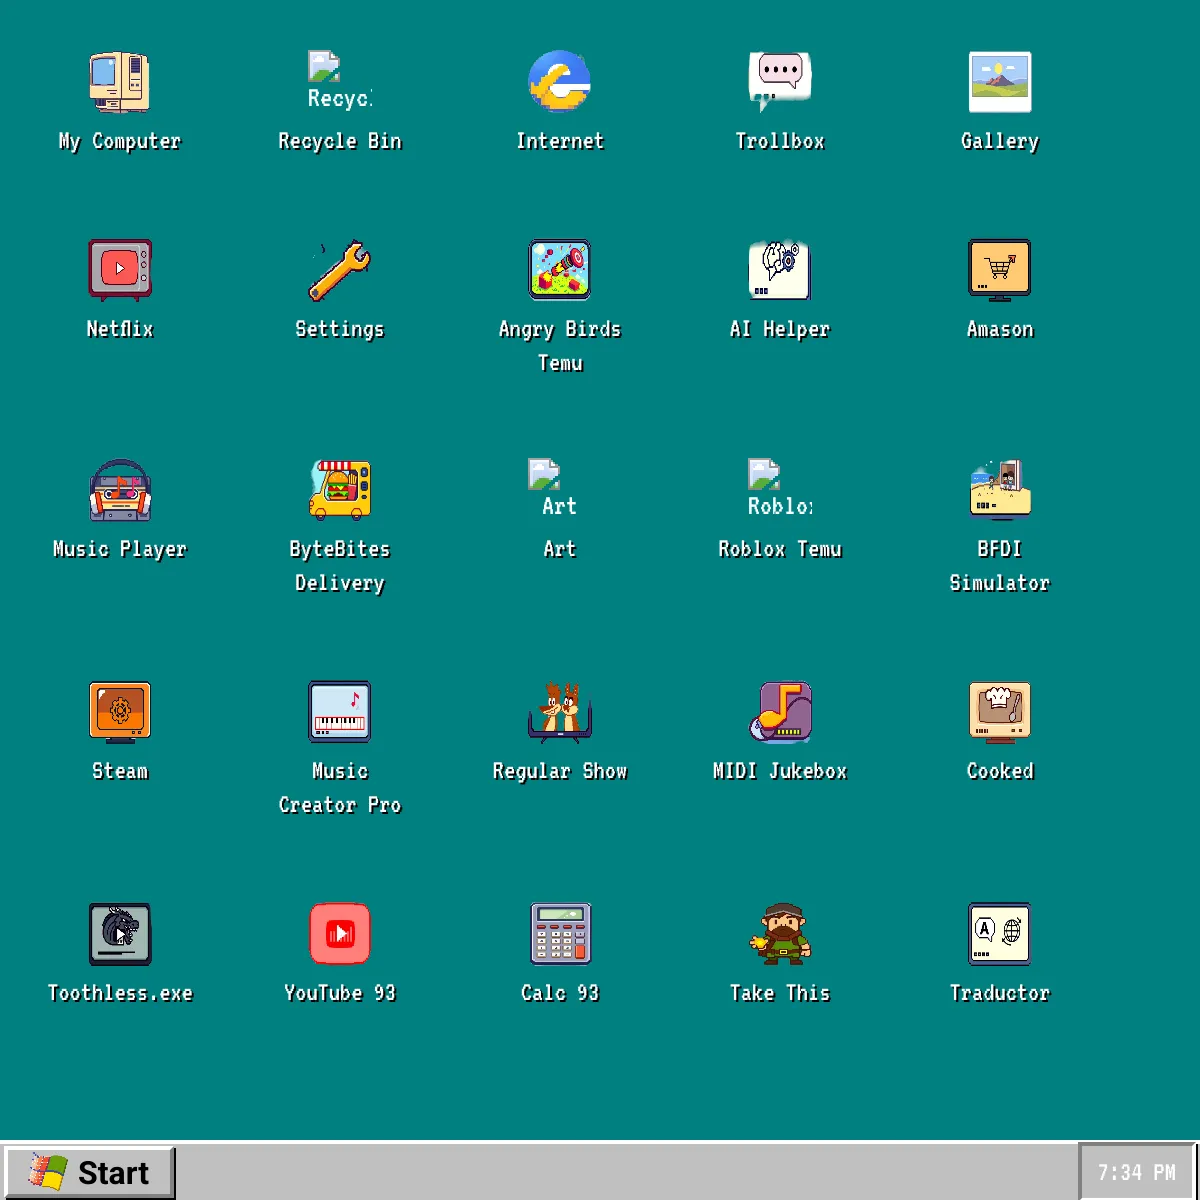Screen dimensions: 1200x1200
Task: Launch the MIDI Jukebox note icon
Action: coord(780,712)
